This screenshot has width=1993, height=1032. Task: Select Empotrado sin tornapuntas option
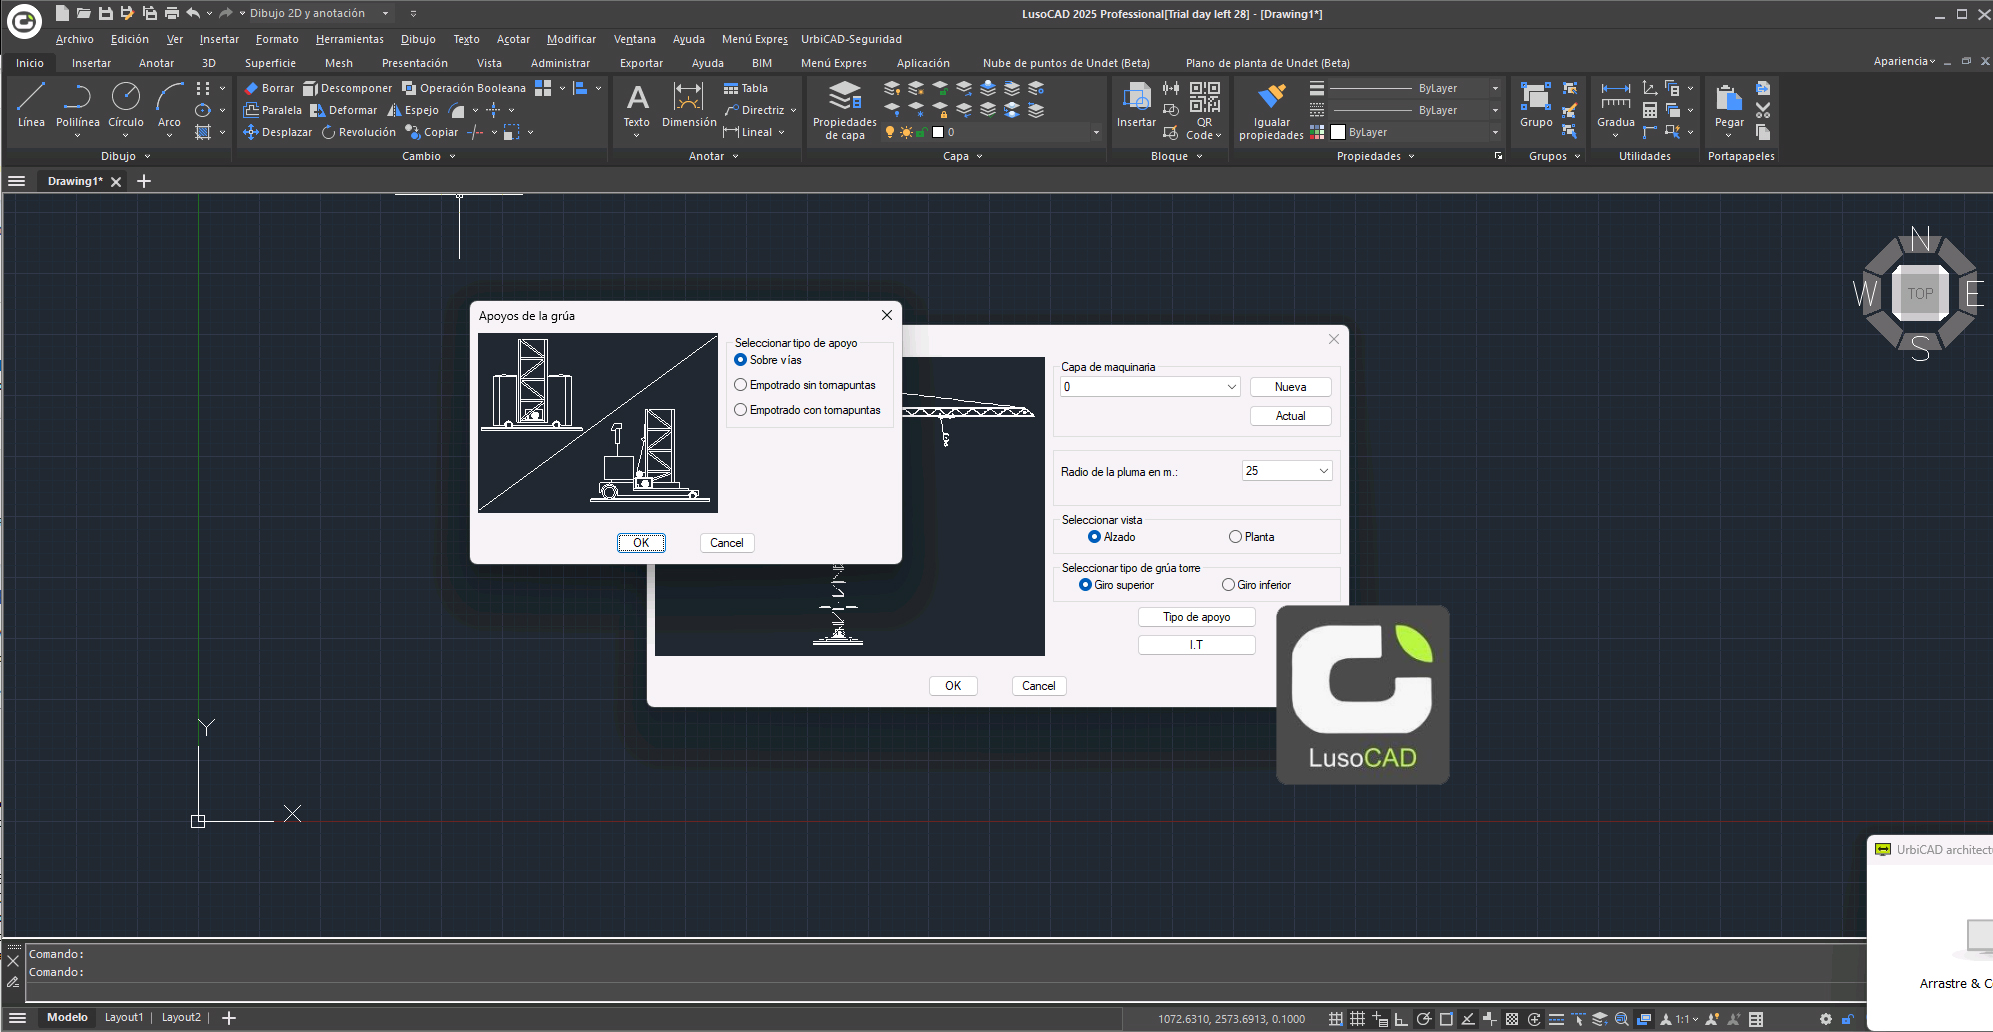pos(805,385)
